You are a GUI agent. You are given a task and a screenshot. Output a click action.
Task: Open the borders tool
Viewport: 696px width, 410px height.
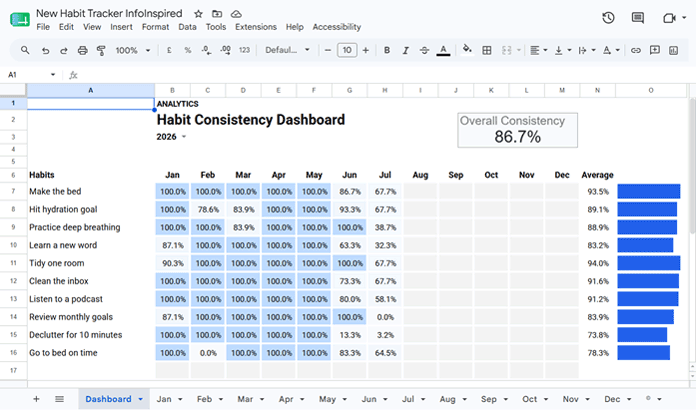[x=487, y=51]
